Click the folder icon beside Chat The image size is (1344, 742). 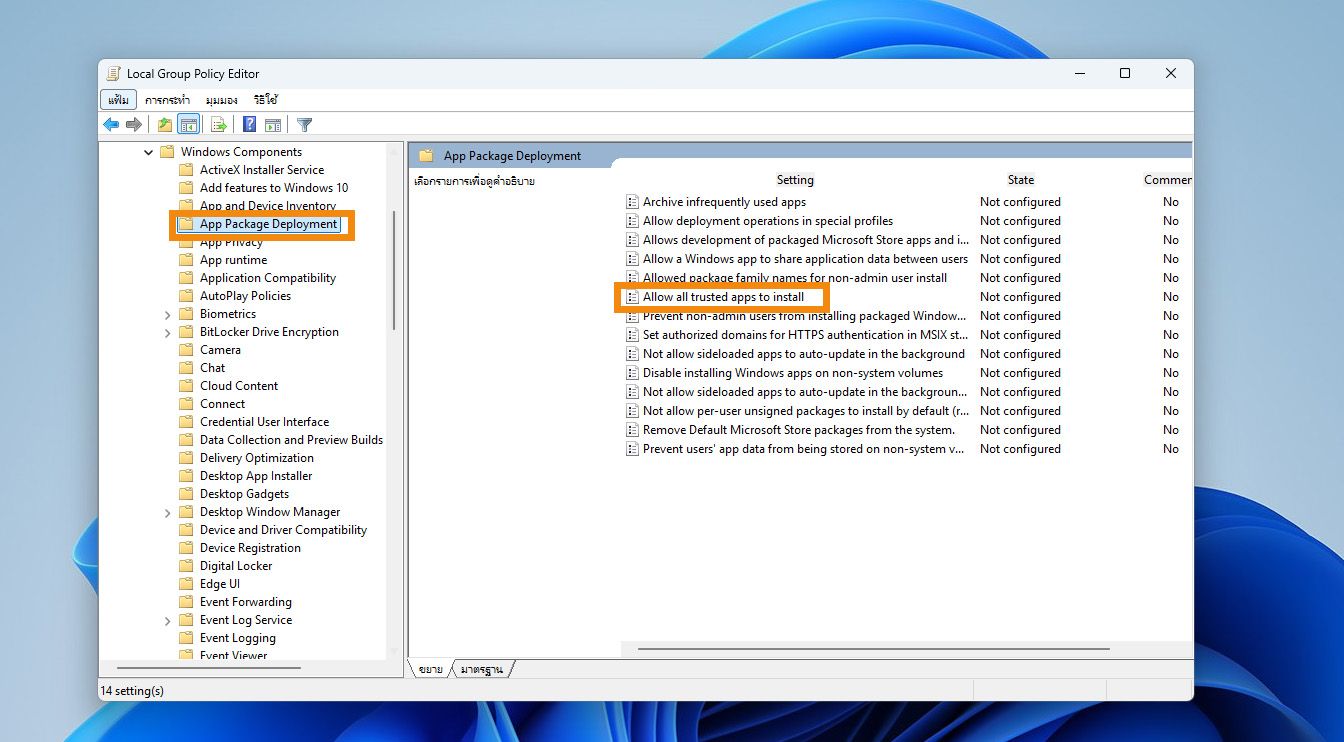click(186, 368)
